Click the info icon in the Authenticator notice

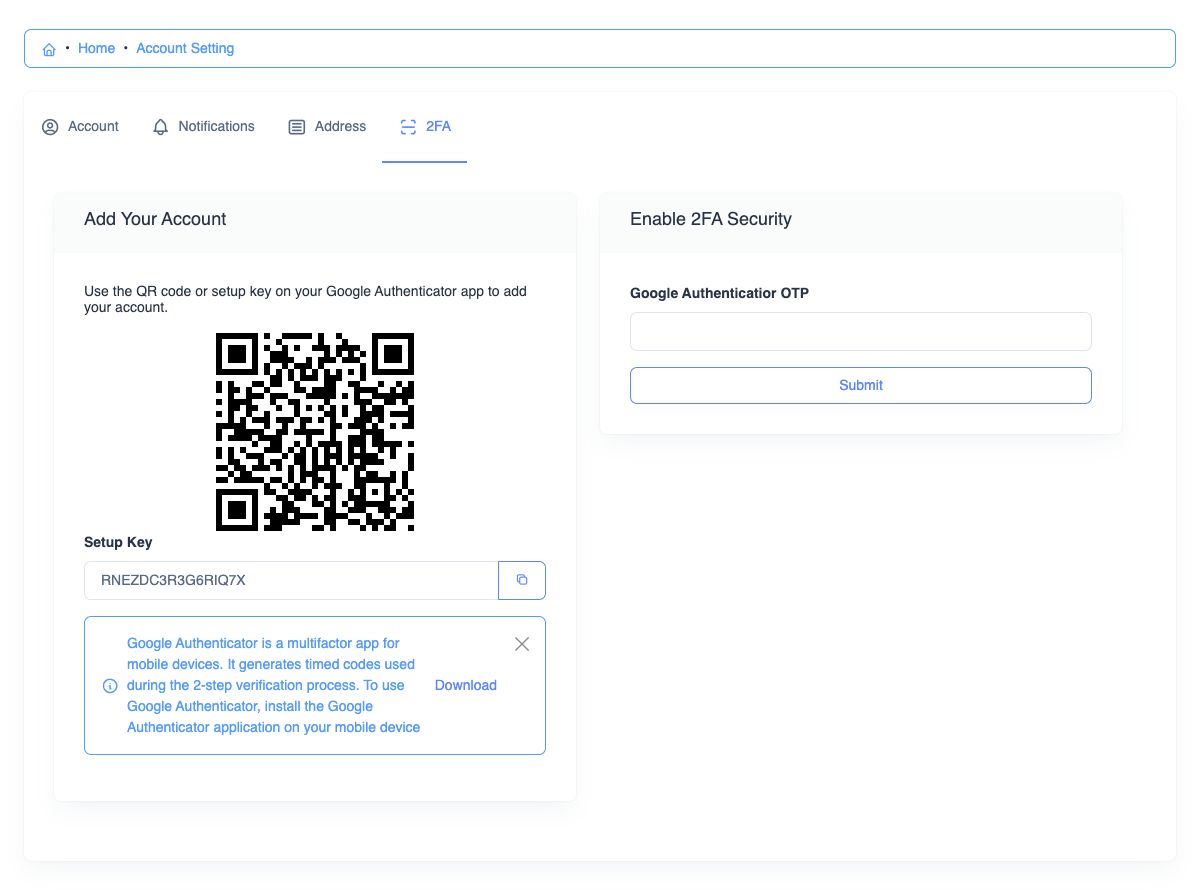tap(110, 686)
